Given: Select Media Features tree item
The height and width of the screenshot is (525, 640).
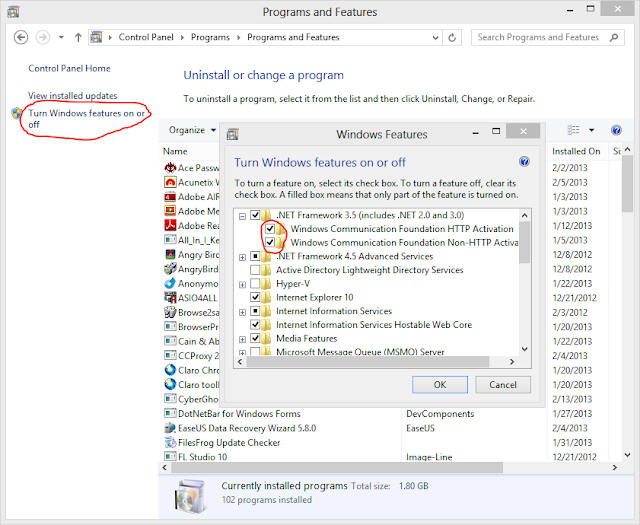Looking at the screenshot, I should click(x=307, y=338).
